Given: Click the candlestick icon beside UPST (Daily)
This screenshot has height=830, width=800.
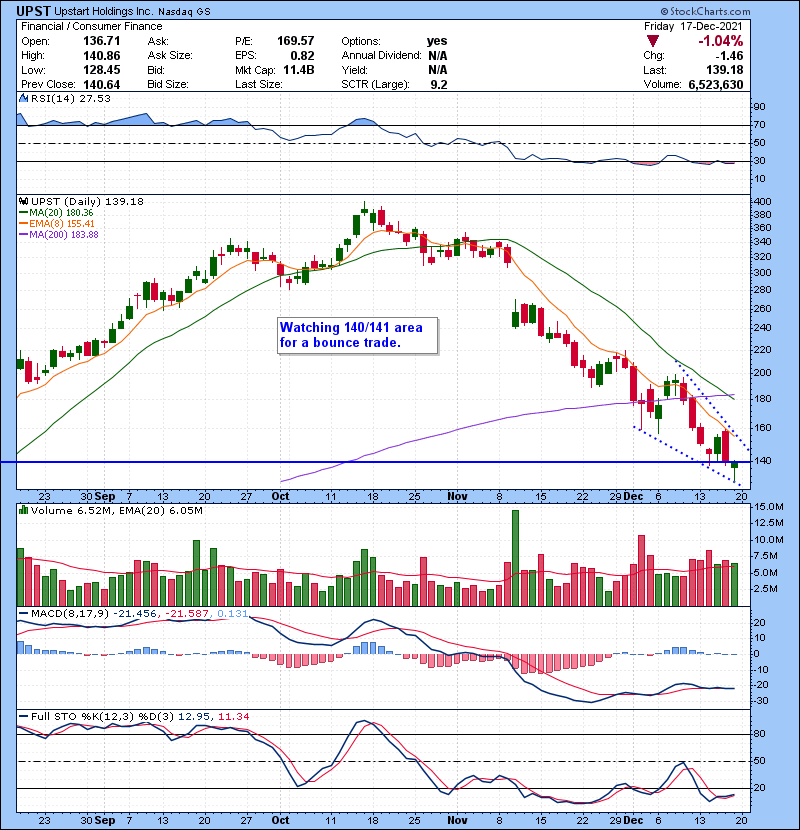Looking at the screenshot, I should point(23,202).
